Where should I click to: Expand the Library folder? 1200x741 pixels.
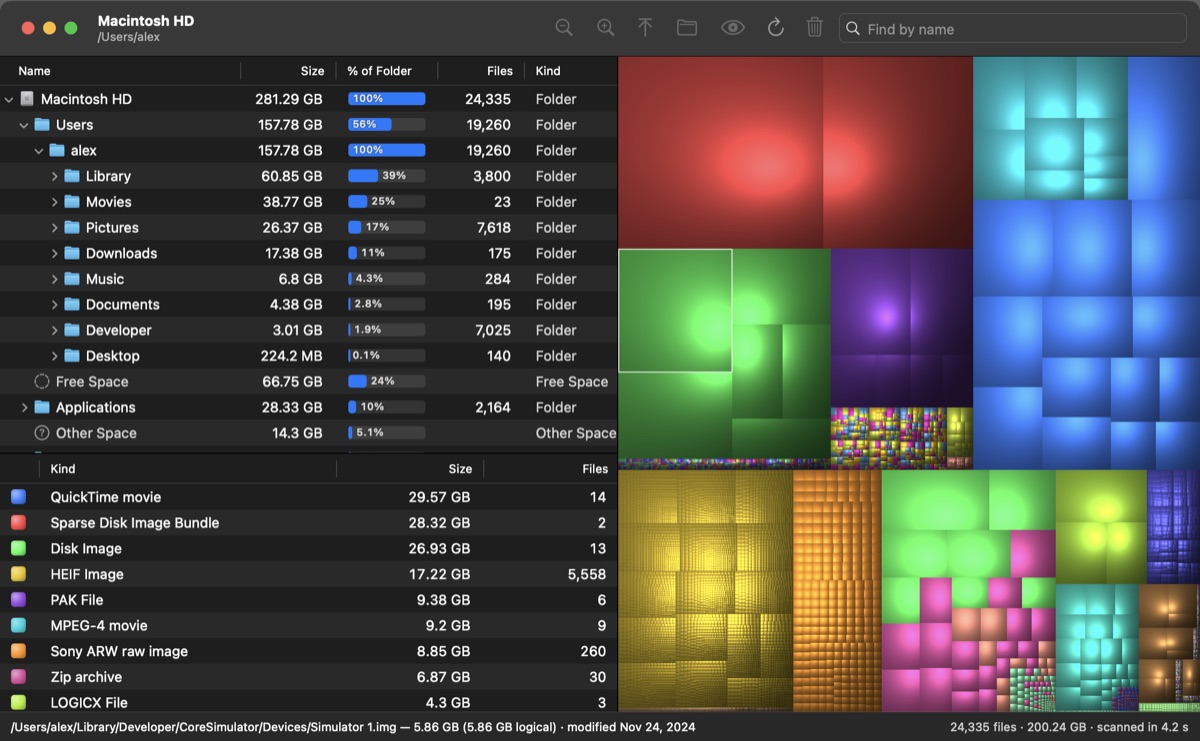tap(55, 176)
